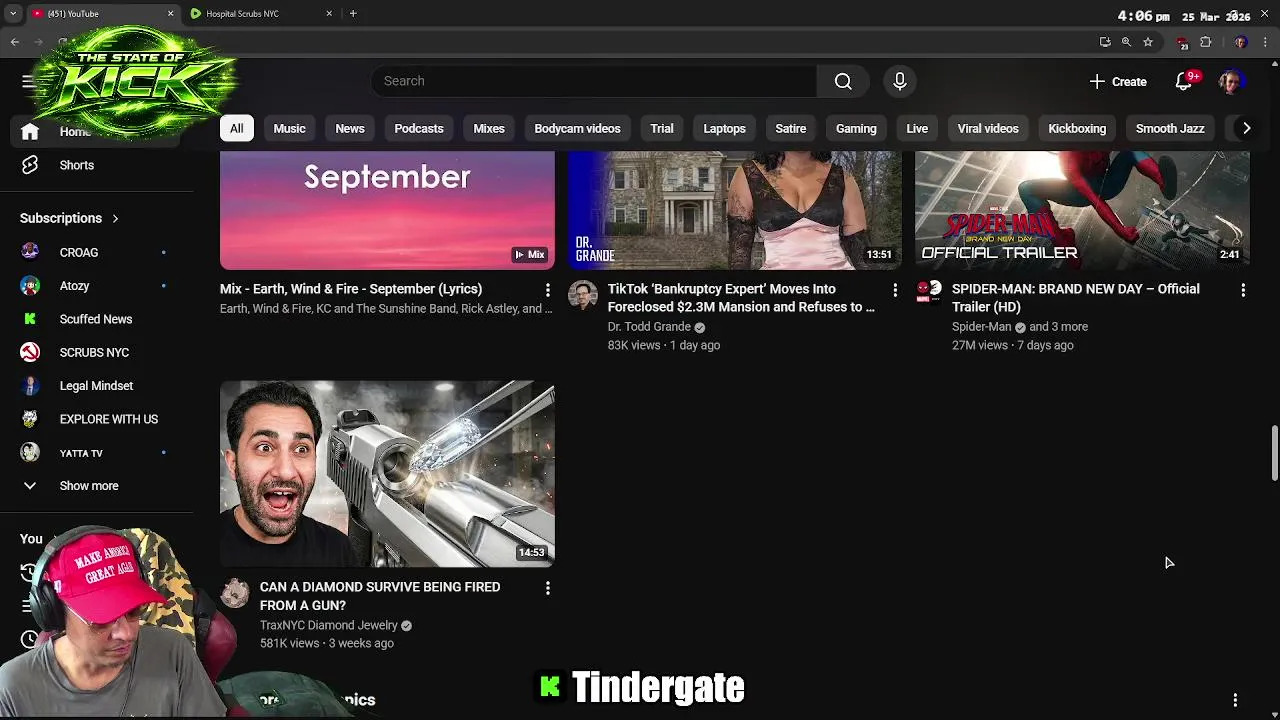The height and width of the screenshot is (720, 1280).
Task: Open a new browser tab
Action: tap(353, 14)
